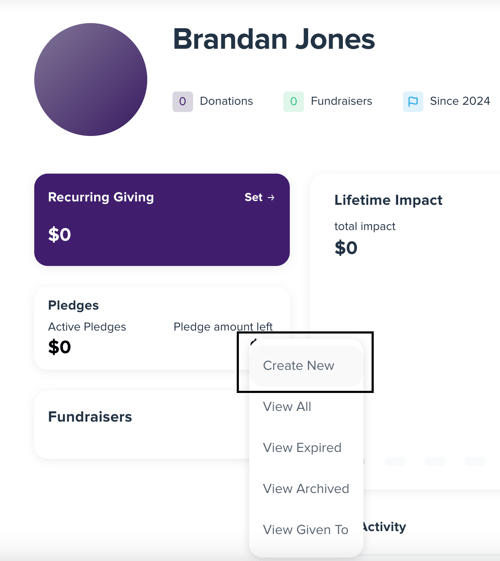Click the Recurring Giving purple card
The width and height of the screenshot is (500, 561).
(162, 220)
